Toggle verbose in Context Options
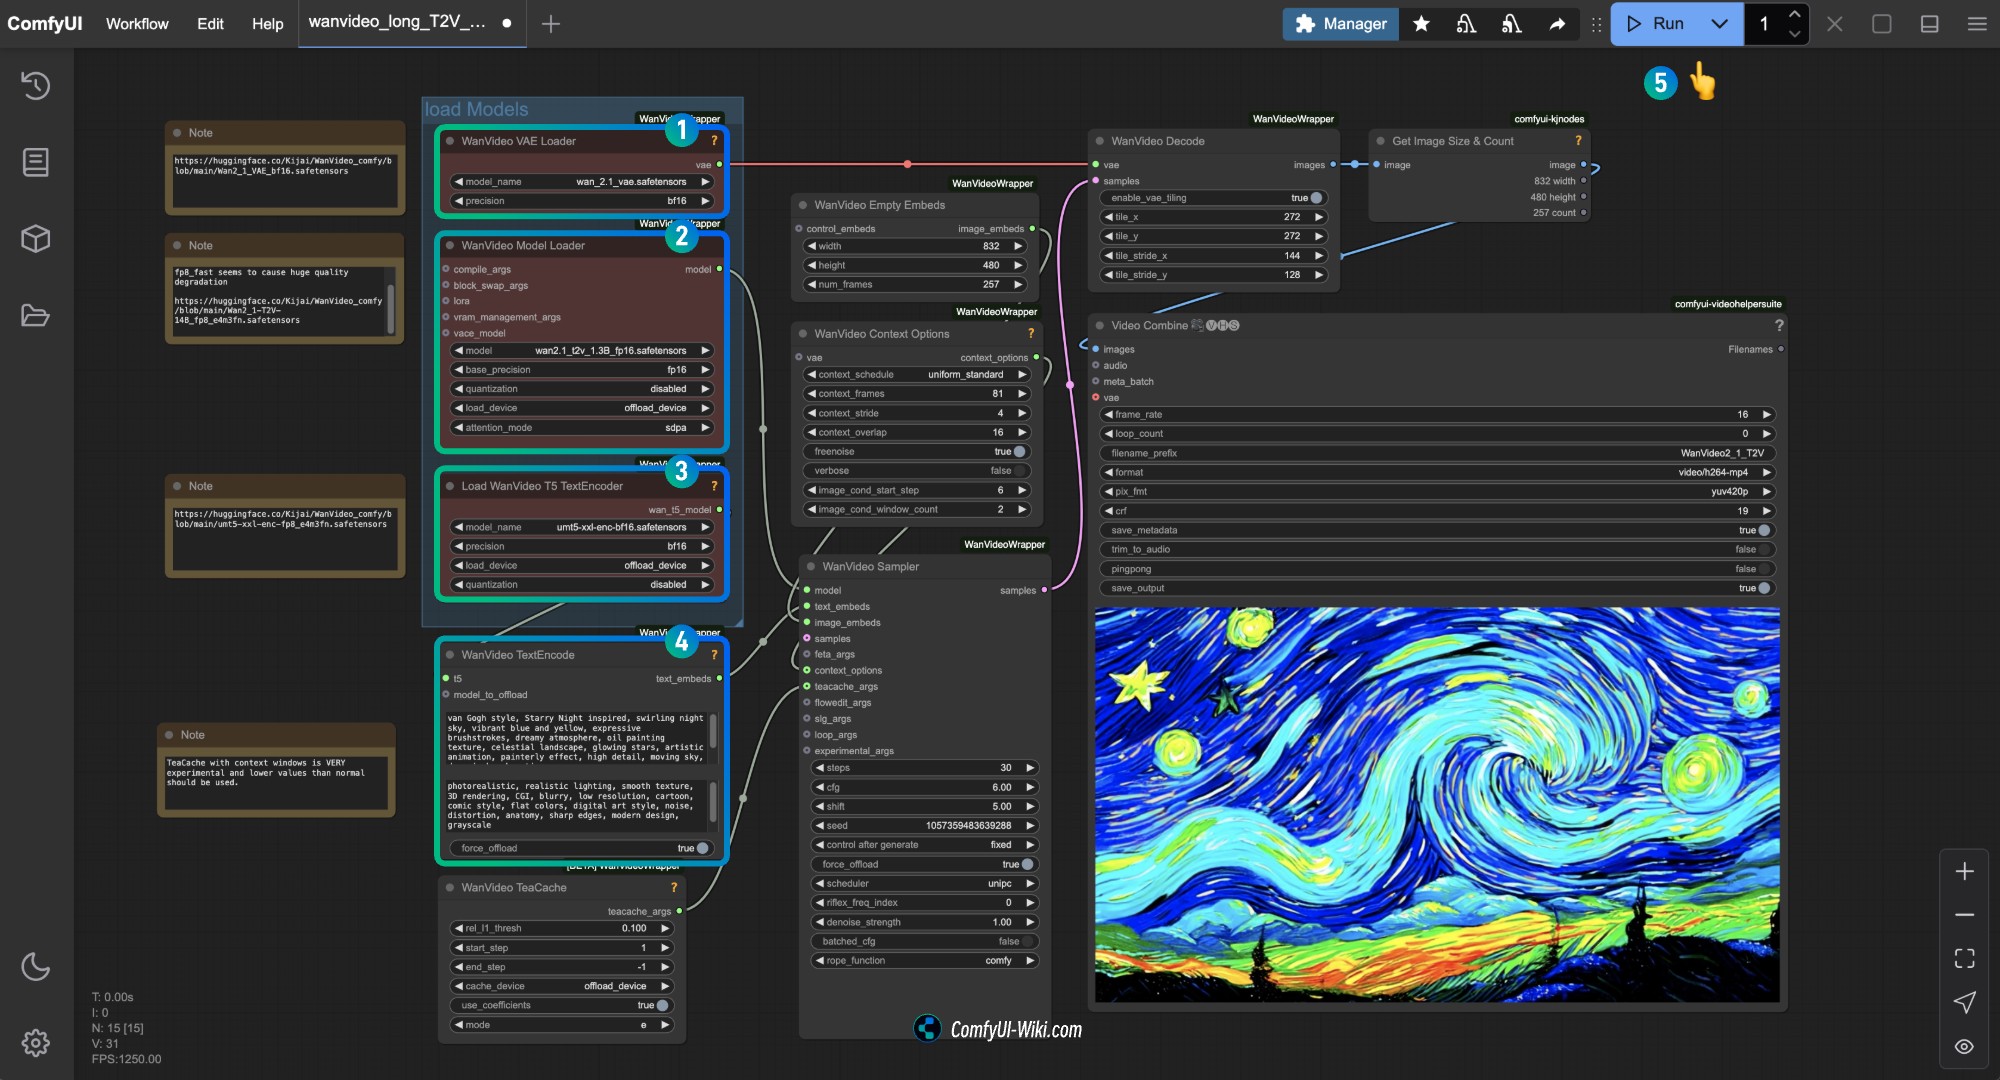The height and width of the screenshot is (1080, 2000). (x=917, y=471)
